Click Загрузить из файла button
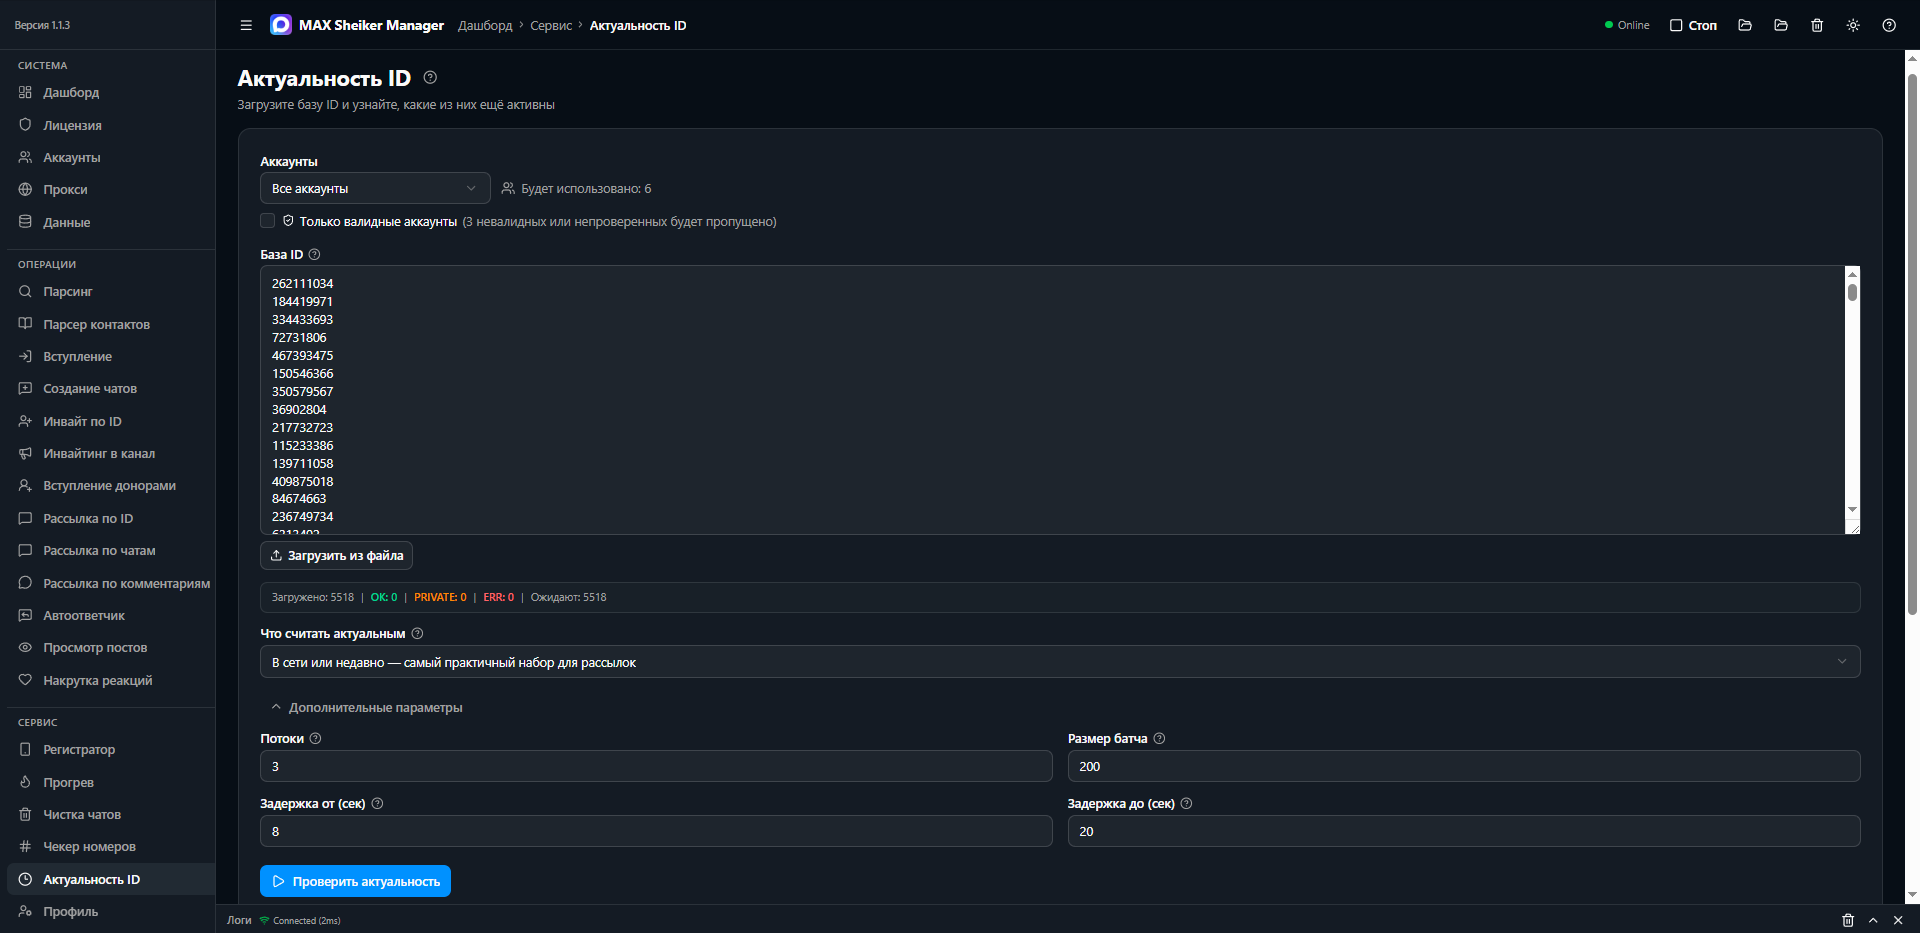1920x933 pixels. click(x=336, y=556)
